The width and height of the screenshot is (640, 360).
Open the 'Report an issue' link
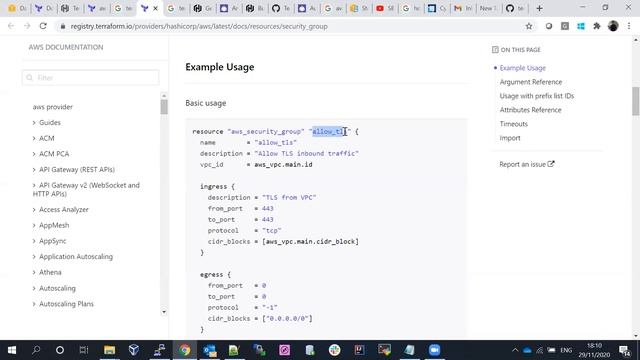pyautogui.click(x=527, y=164)
